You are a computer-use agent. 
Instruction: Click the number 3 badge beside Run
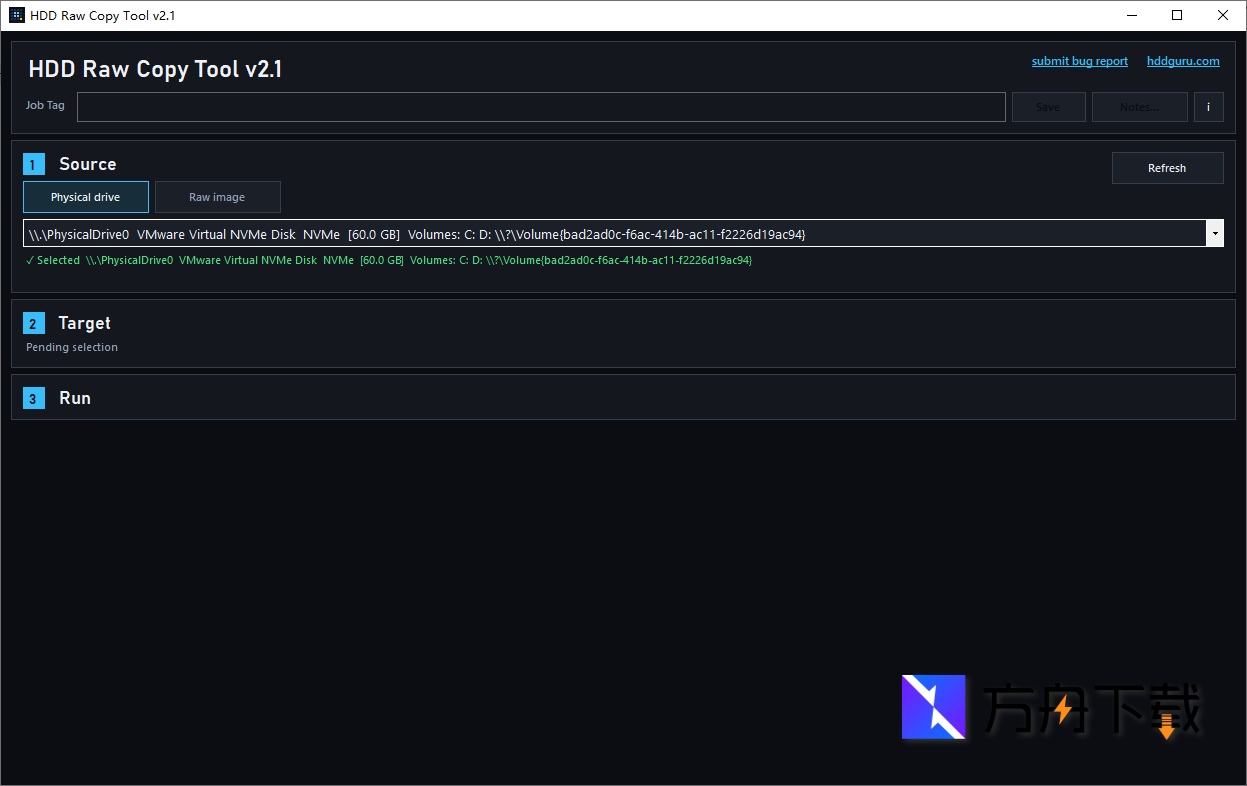pyautogui.click(x=34, y=399)
